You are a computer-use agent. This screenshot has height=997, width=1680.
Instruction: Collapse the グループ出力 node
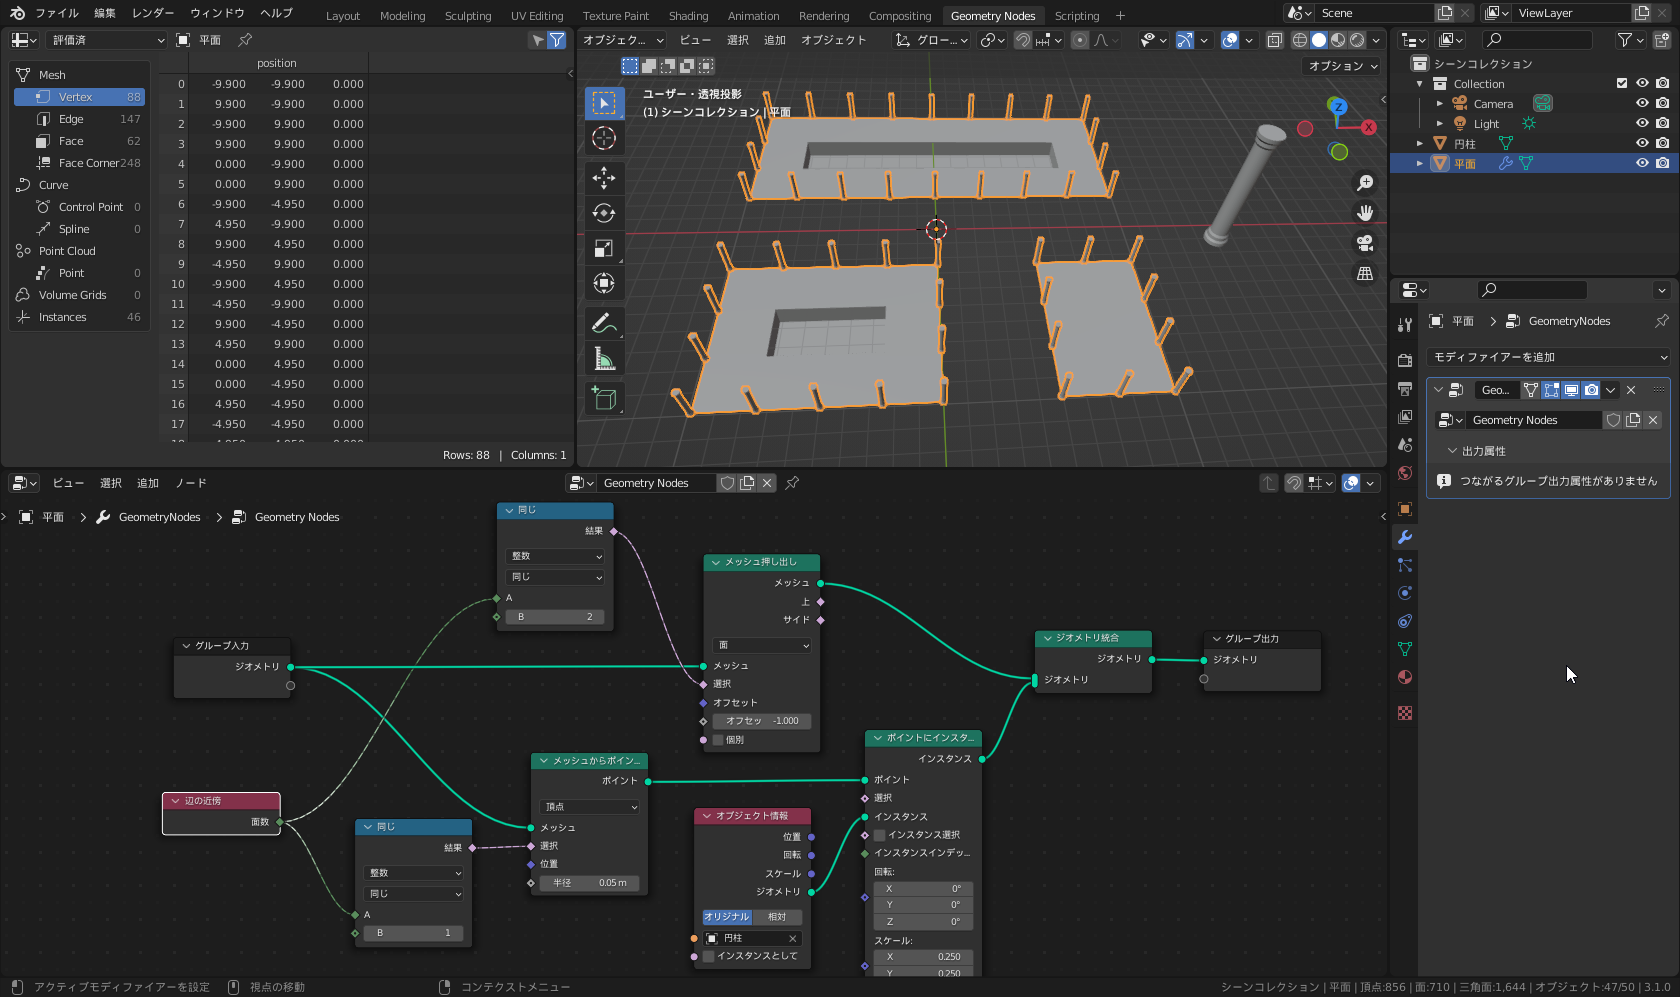coord(1217,639)
